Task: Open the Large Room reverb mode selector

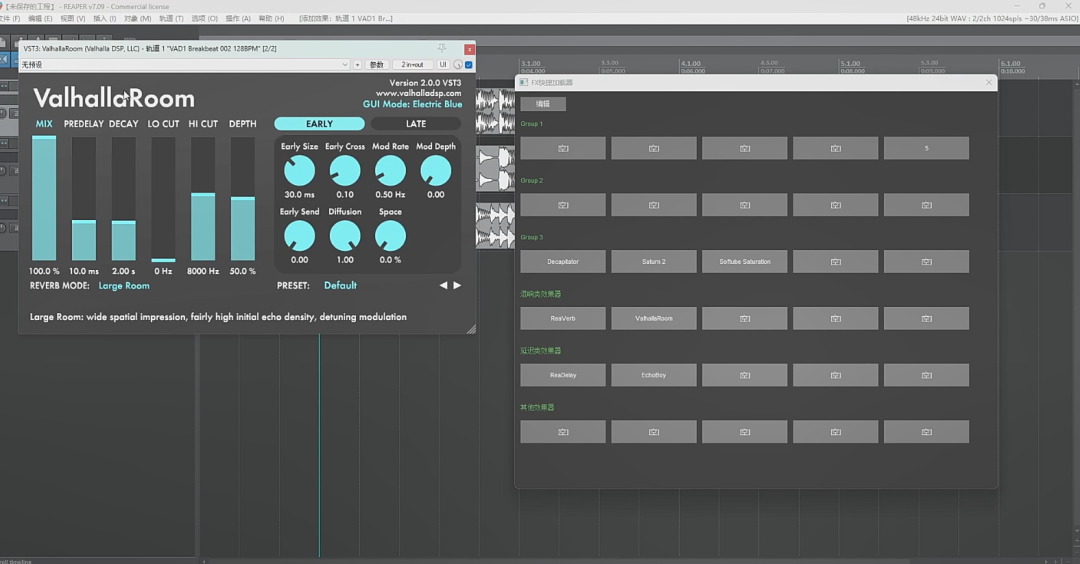Action: click(x=124, y=286)
